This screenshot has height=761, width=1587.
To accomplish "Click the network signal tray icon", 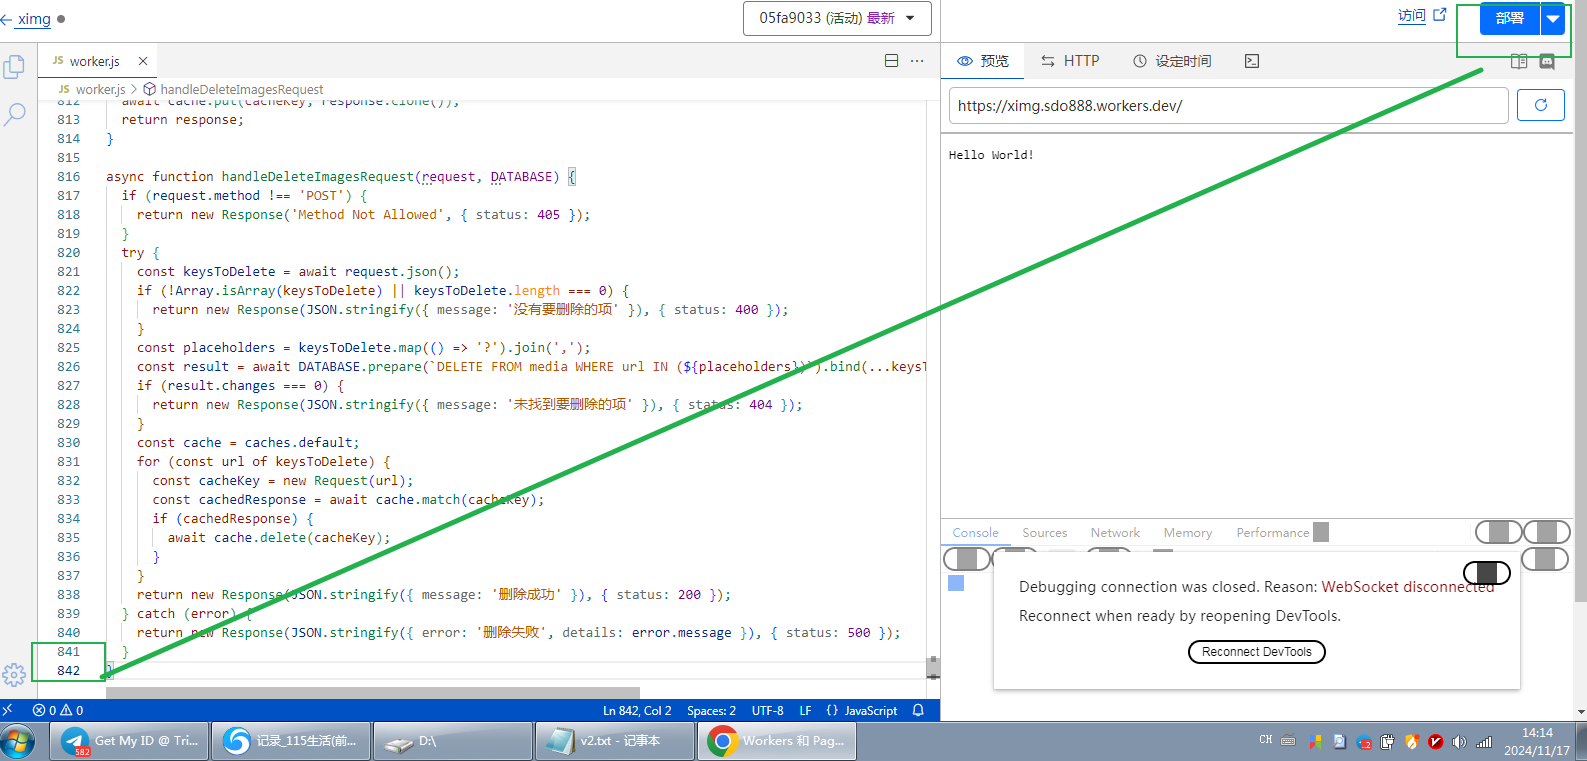I will [1484, 742].
